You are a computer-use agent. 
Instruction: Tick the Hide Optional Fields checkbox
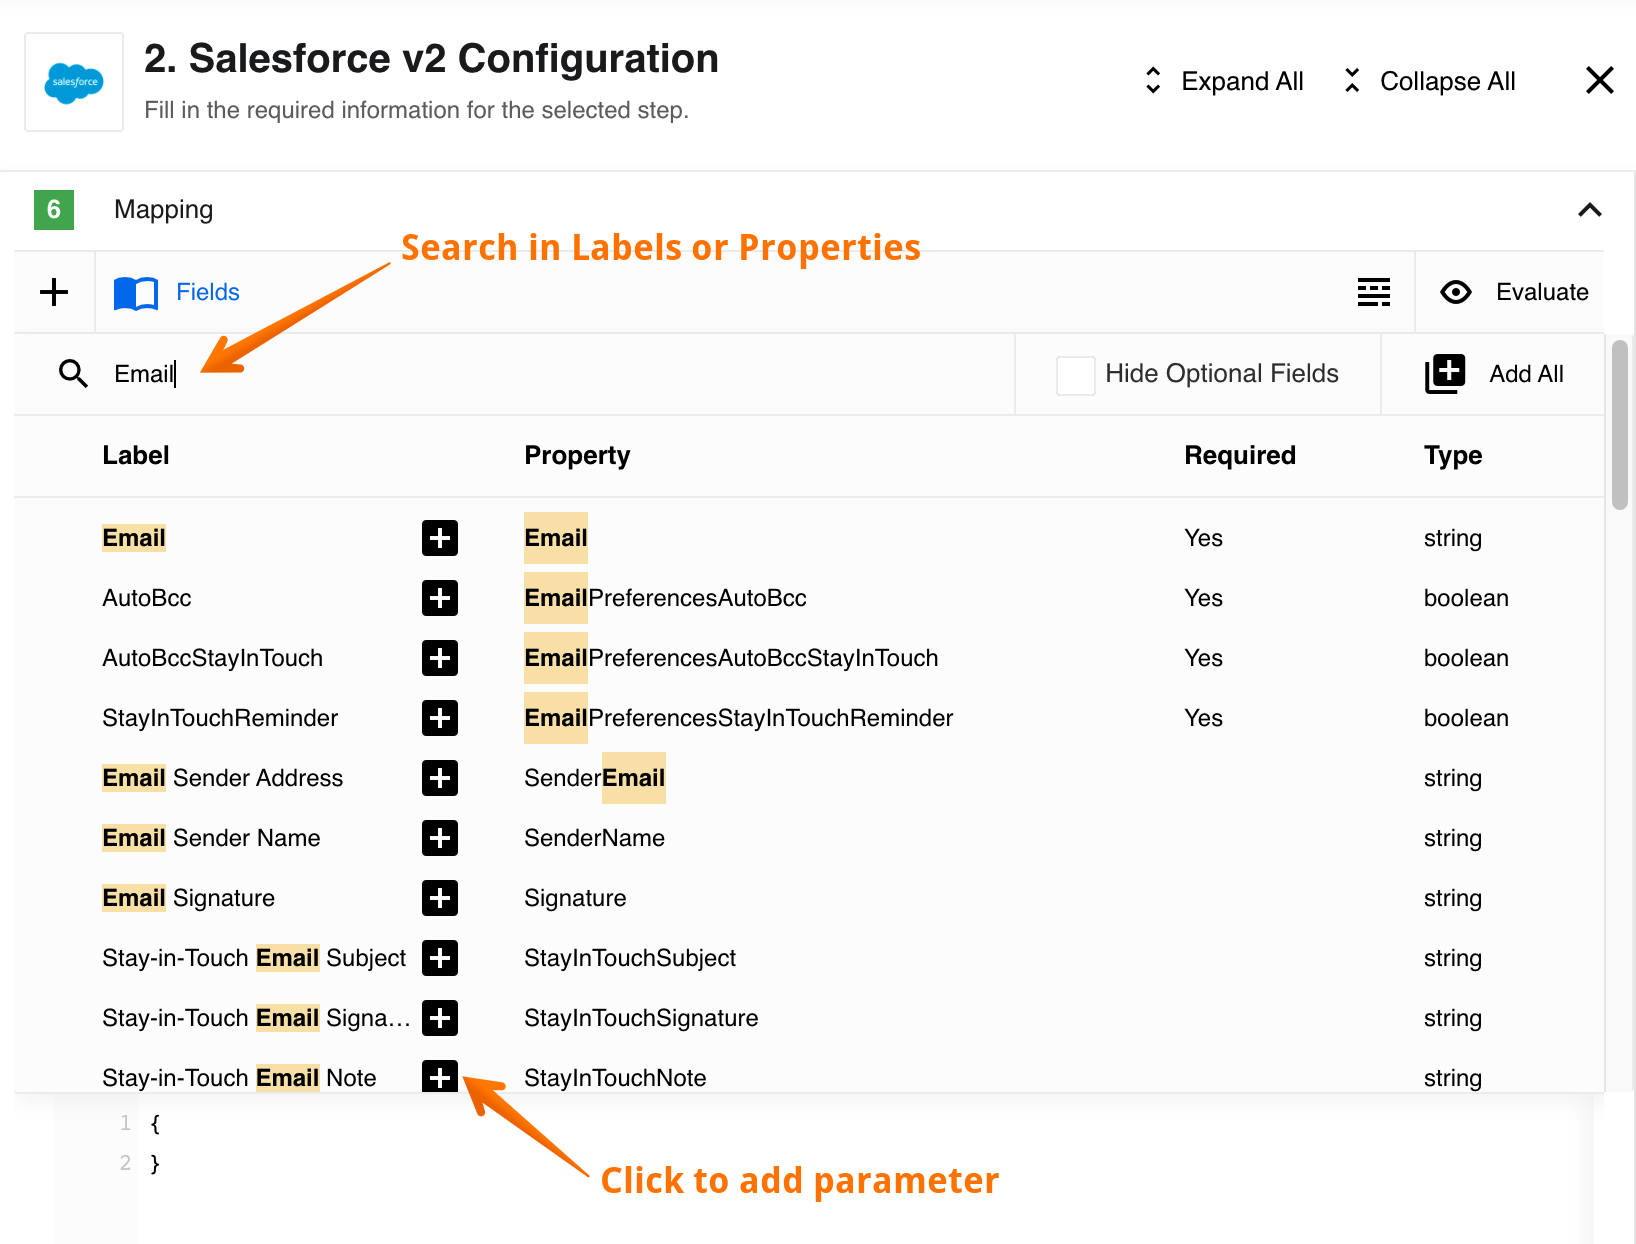point(1076,375)
